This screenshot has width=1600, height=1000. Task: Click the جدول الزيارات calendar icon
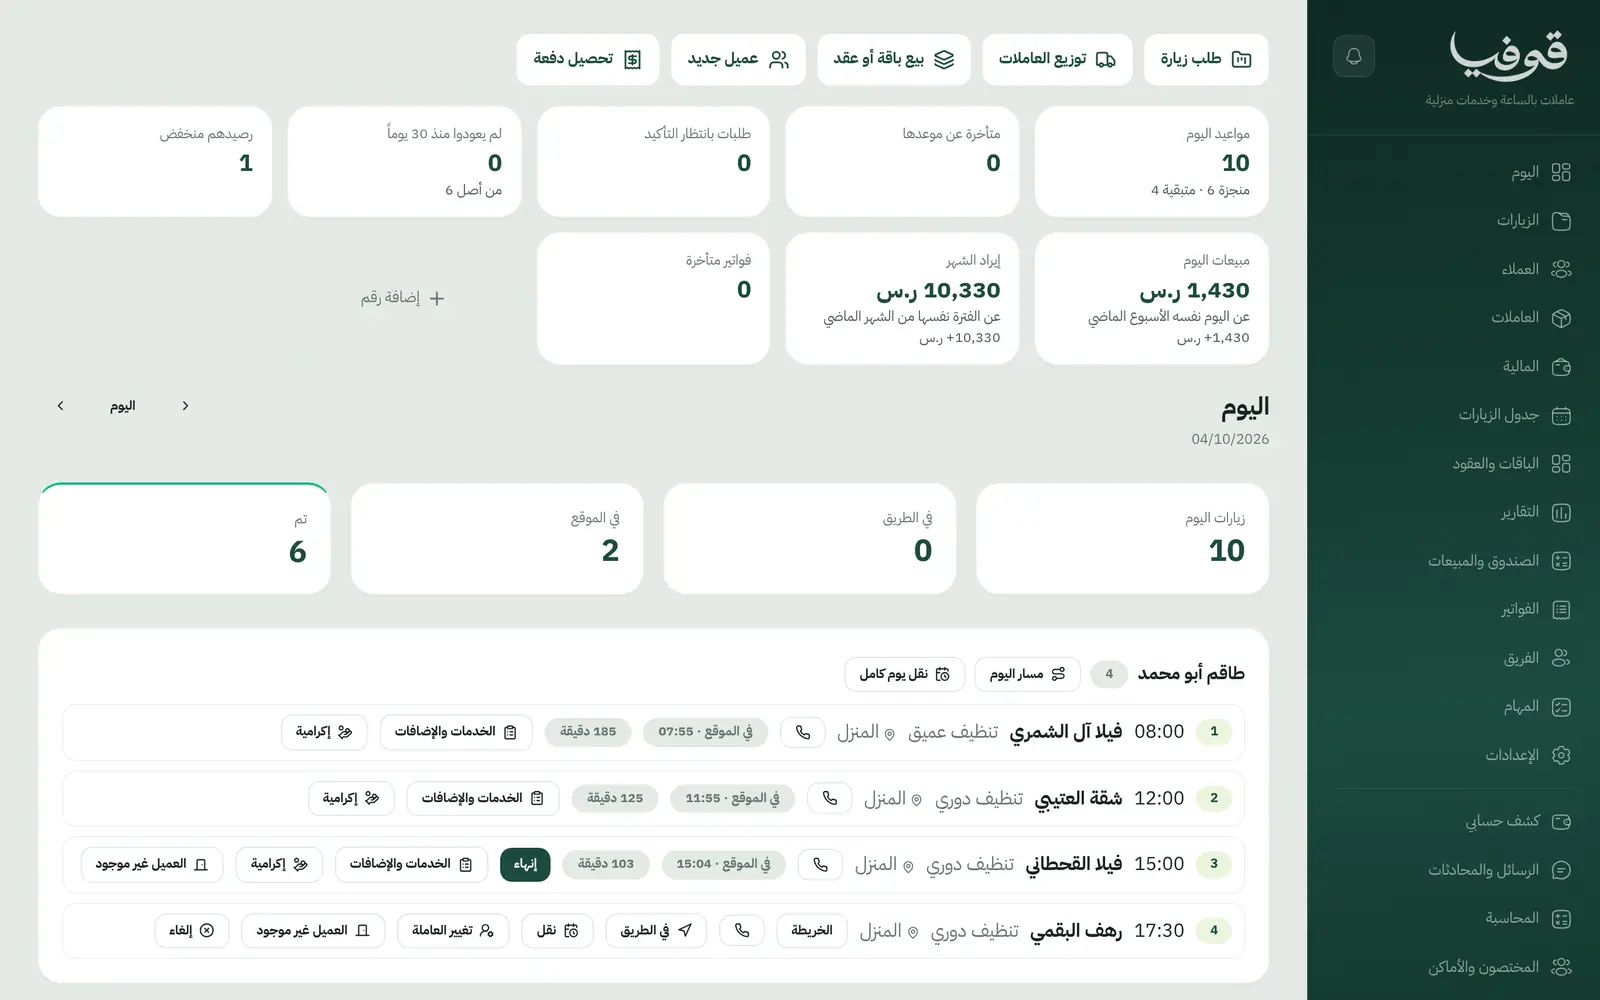pyautogui.click(x=1561, y=415)
